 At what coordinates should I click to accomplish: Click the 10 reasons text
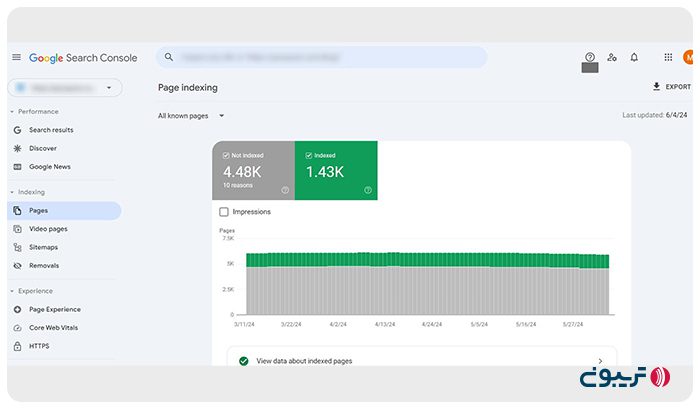coord(238,185)
